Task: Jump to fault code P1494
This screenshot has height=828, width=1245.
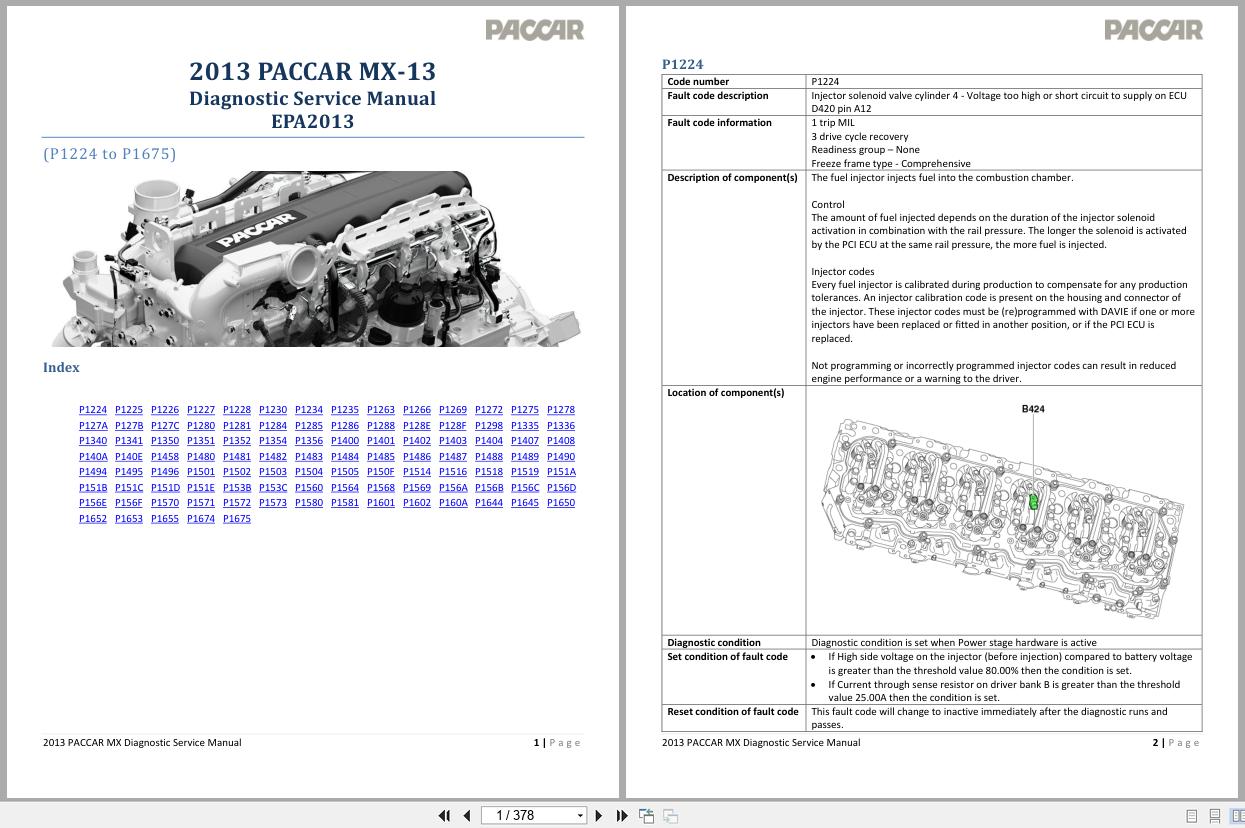Action: click(x=93, y=472)
